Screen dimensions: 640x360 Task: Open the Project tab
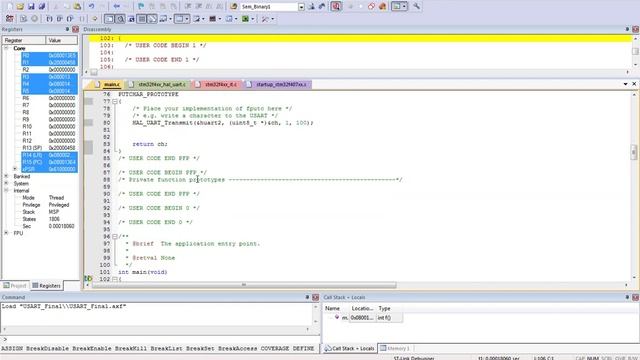(x=15, y=286)
